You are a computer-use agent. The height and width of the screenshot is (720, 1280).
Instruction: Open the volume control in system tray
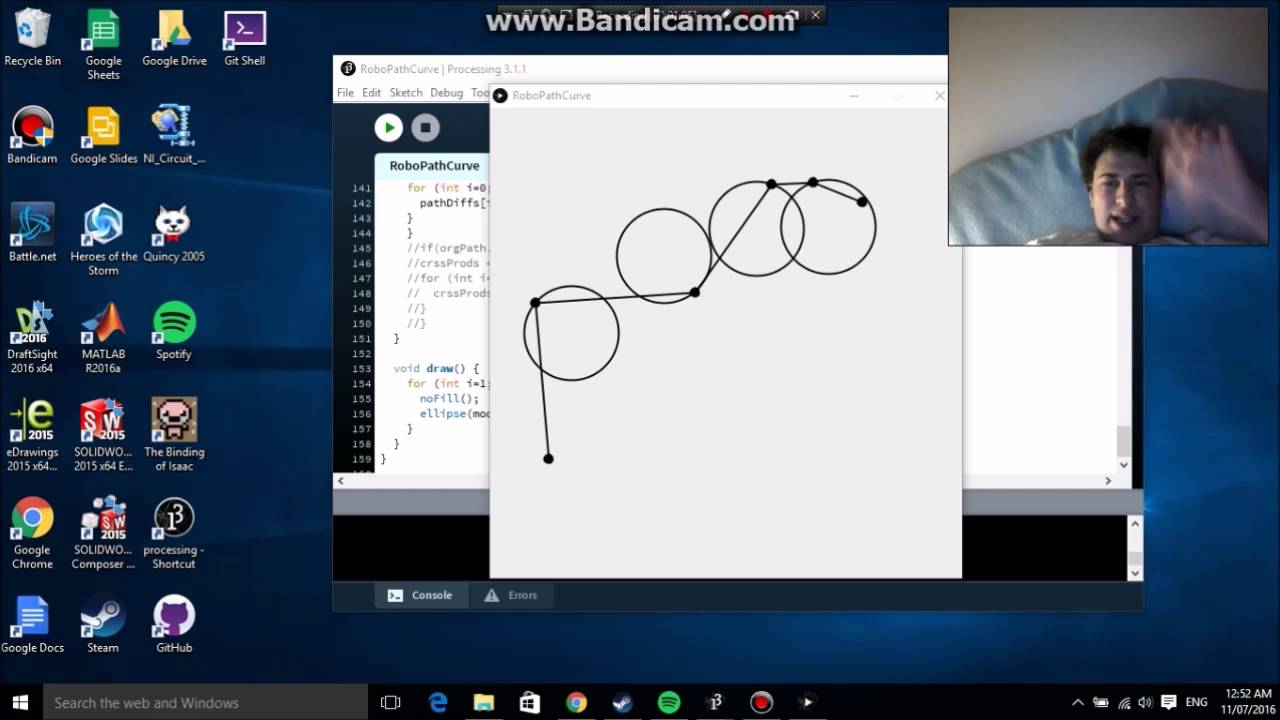pos(1145,702)
